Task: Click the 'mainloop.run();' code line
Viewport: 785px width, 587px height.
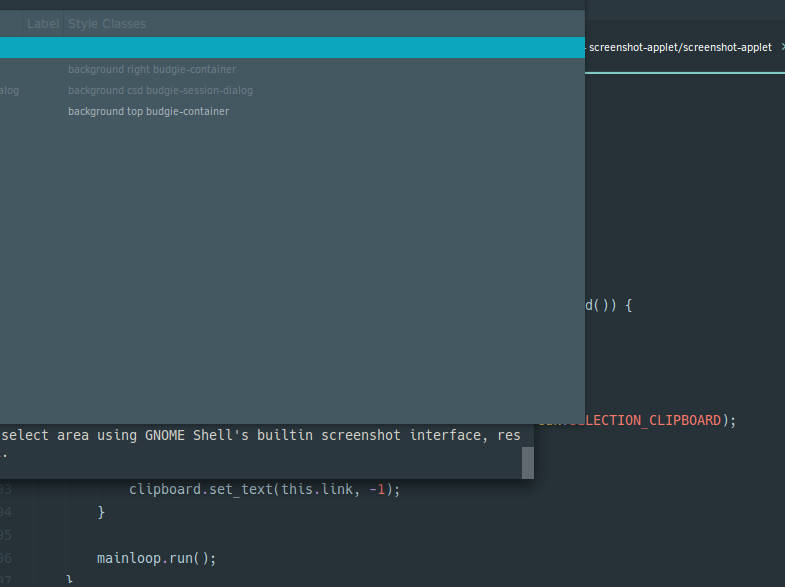Action: point(156,558)
